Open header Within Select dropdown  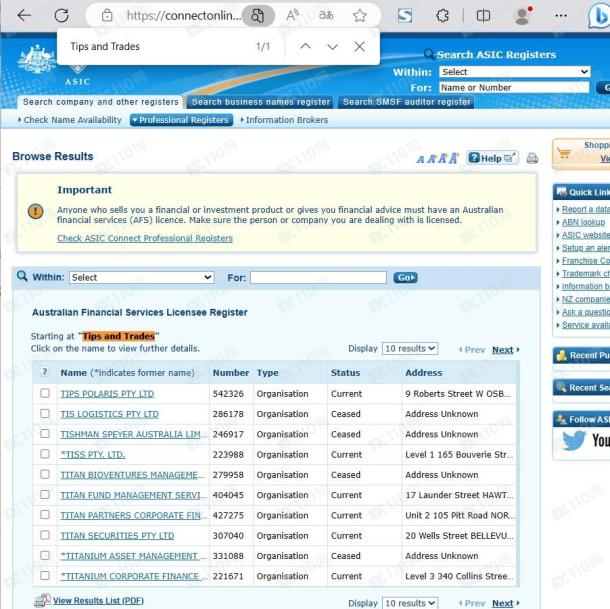pos(514,72)
